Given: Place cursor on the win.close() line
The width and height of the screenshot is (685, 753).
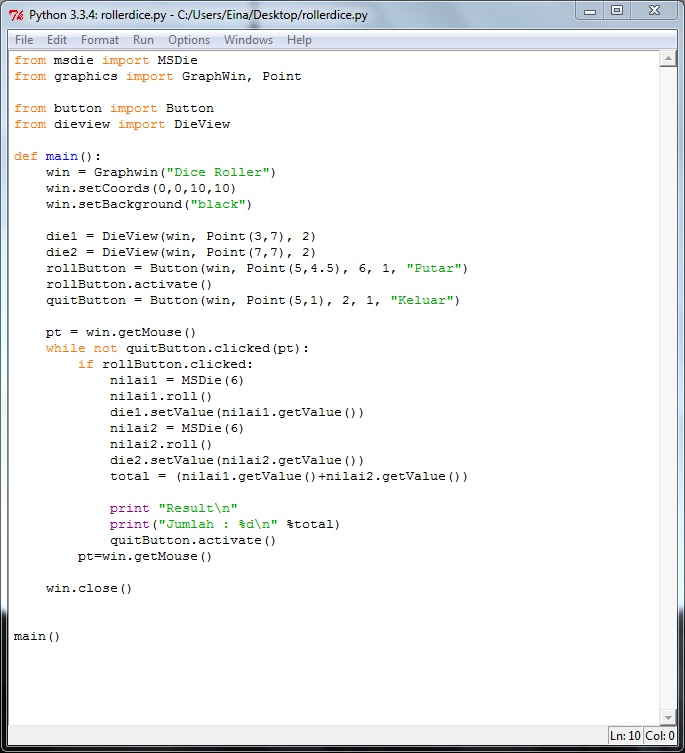Looking at the screenshot, I should 89,588.
